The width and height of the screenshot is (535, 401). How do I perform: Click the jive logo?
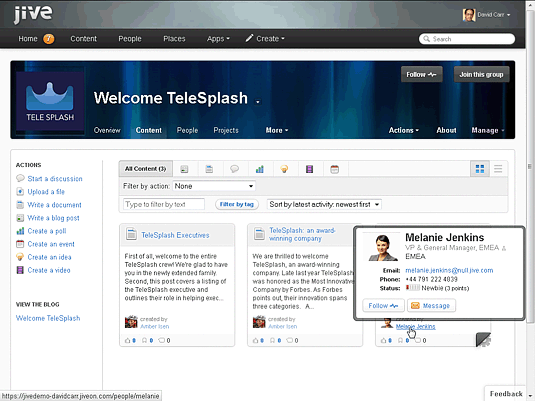click(x=33, y=14)
